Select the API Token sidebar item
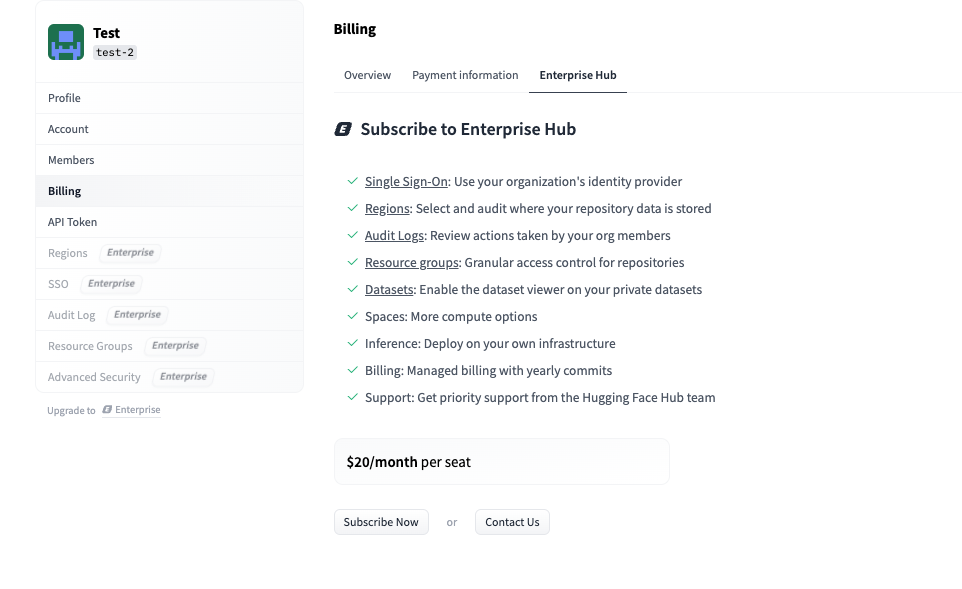Viewport: 962px width, 589px height. point(72,222)
